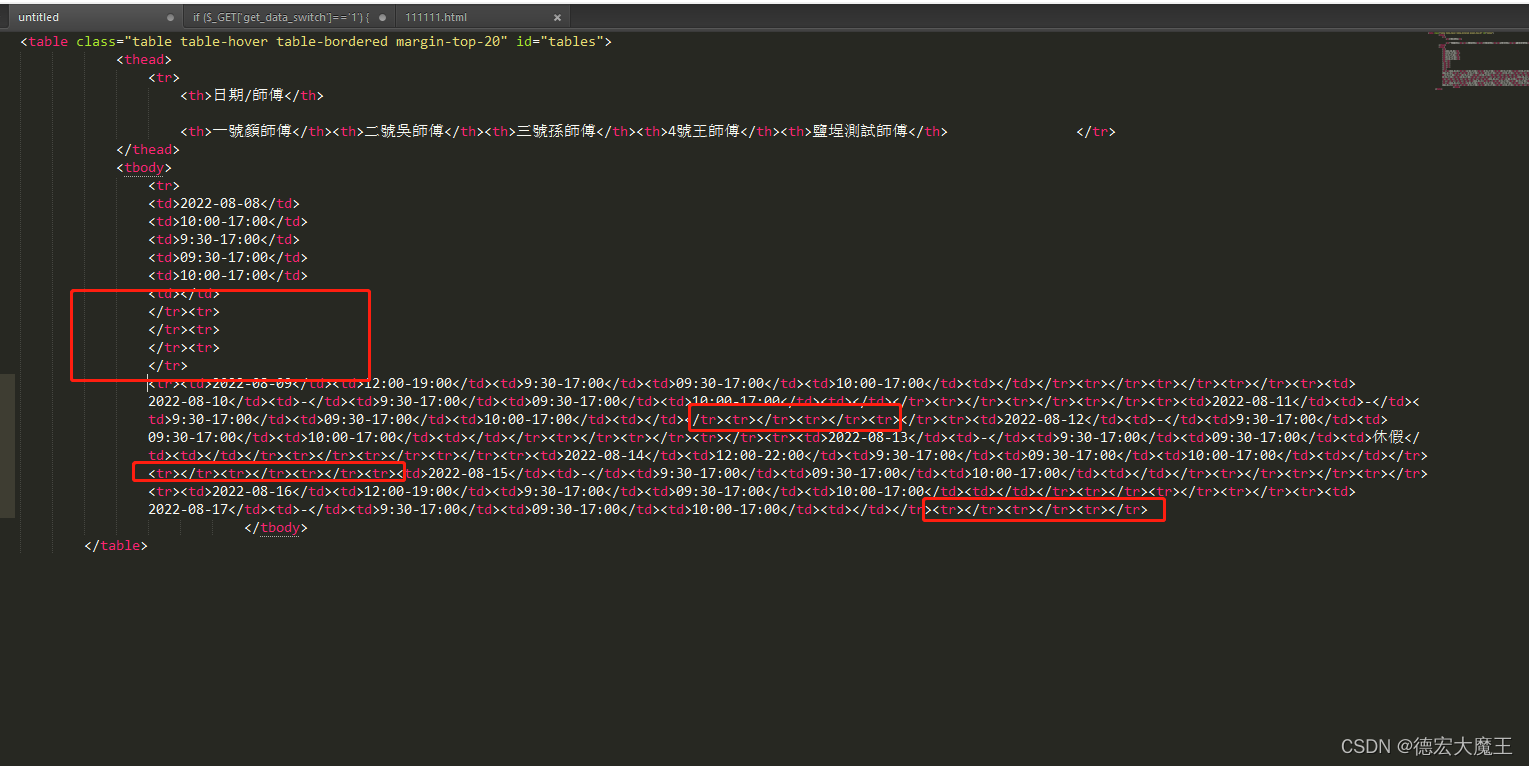Click inside the first red highlighted box
This screenshot has width=1529, height=766.
pyautogui.click(x=220, y=335)
